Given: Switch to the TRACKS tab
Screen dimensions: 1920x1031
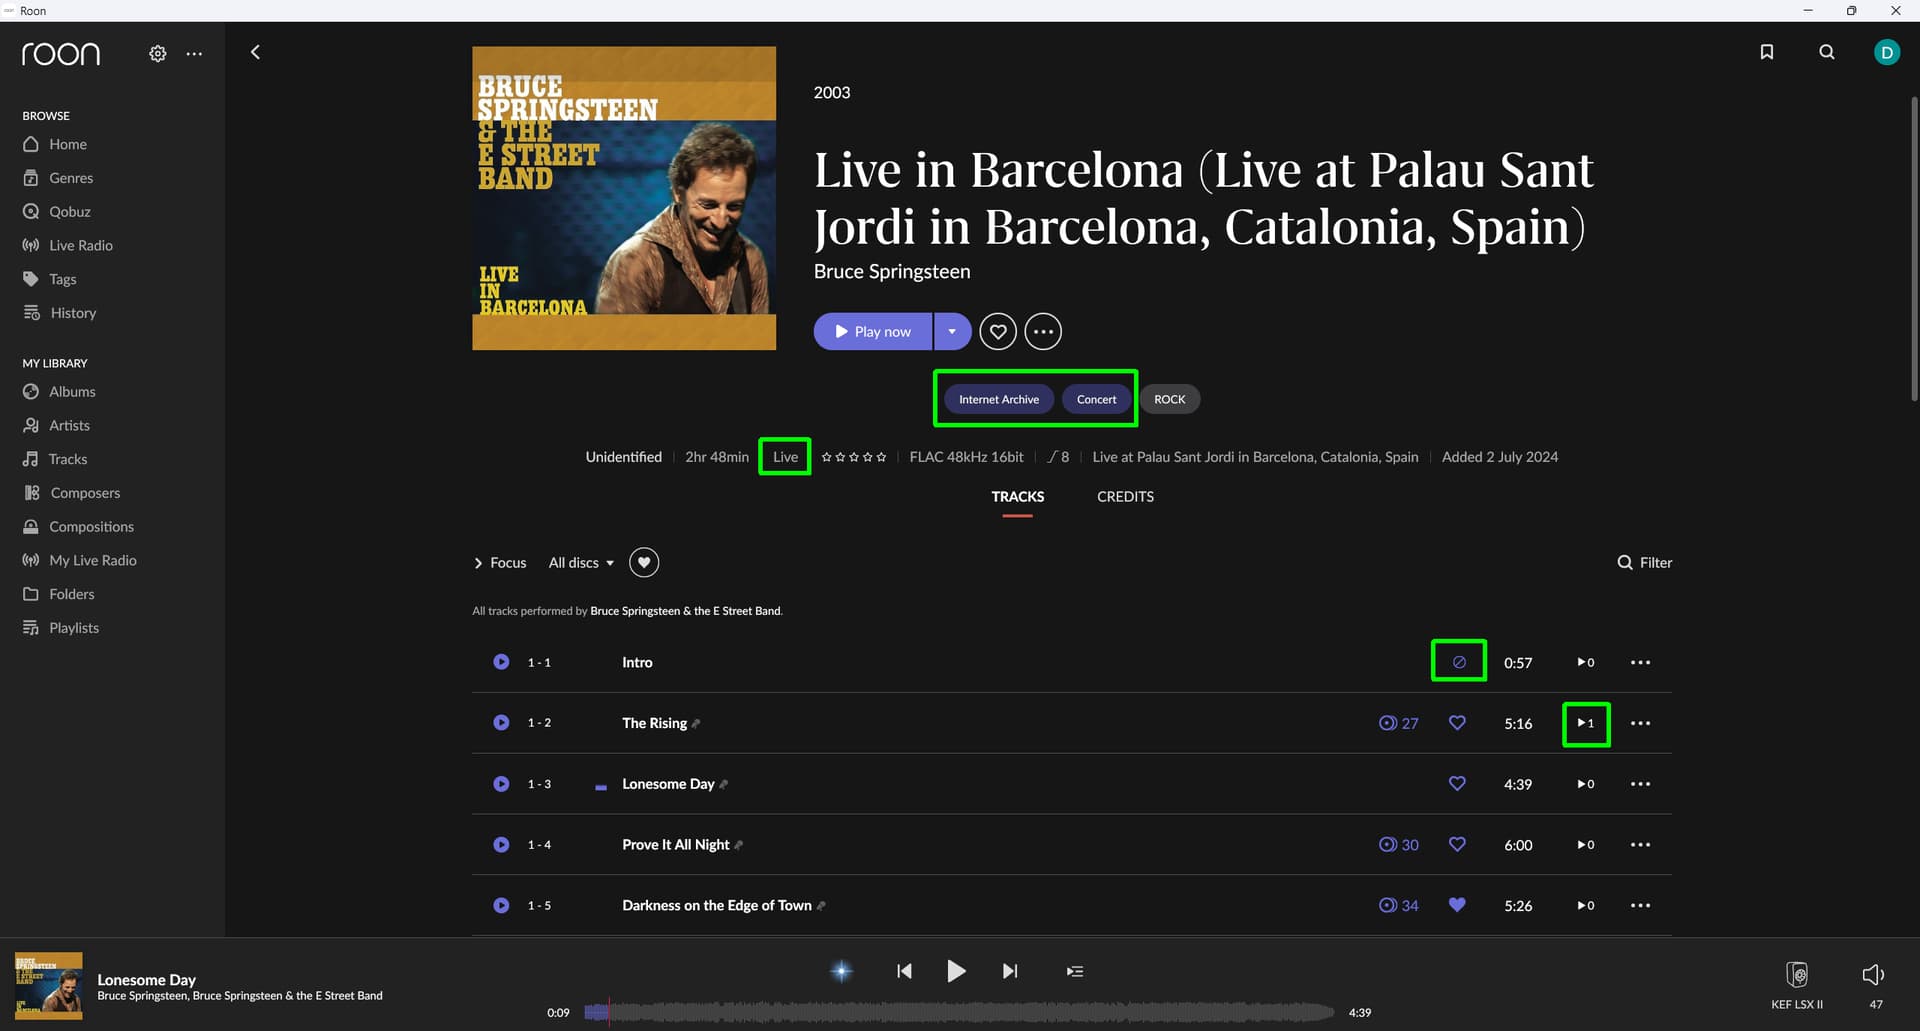Looking at the screenshot, I should (1017, 497).
